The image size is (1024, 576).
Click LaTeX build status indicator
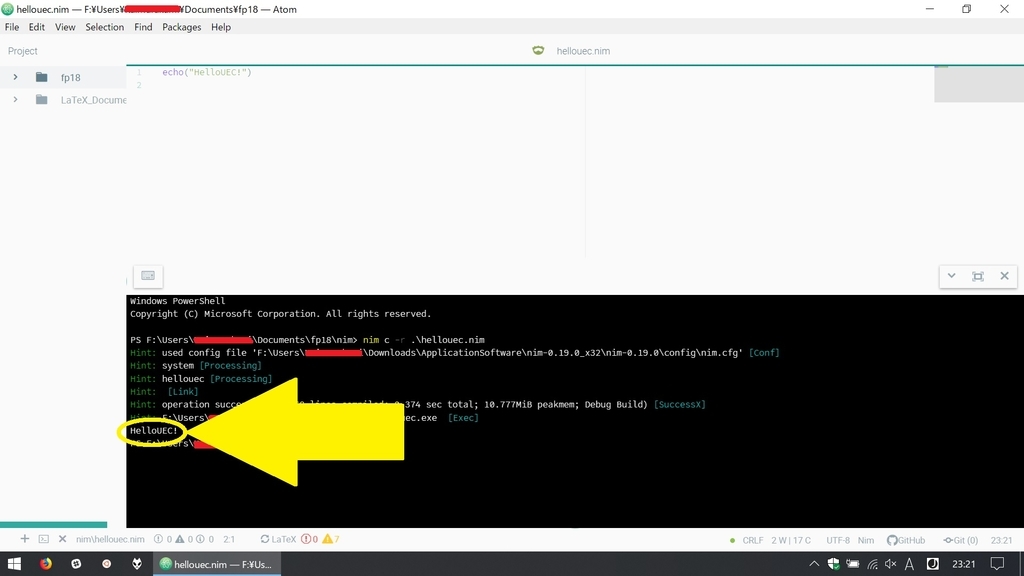278,539
